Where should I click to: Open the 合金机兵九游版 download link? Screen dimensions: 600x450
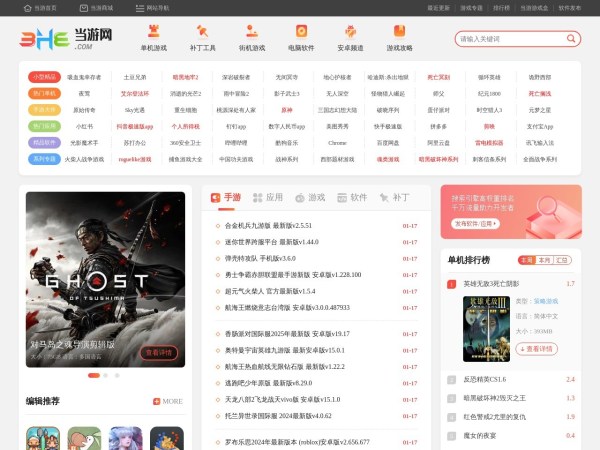(268, 226)
